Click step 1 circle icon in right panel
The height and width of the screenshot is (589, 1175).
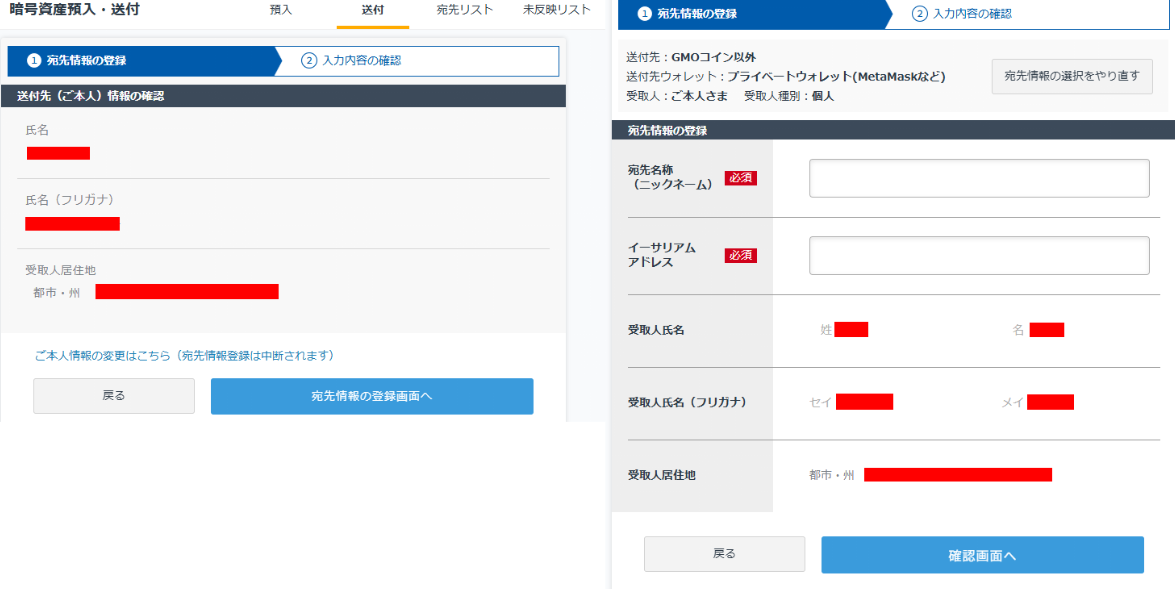pos(644,13)
